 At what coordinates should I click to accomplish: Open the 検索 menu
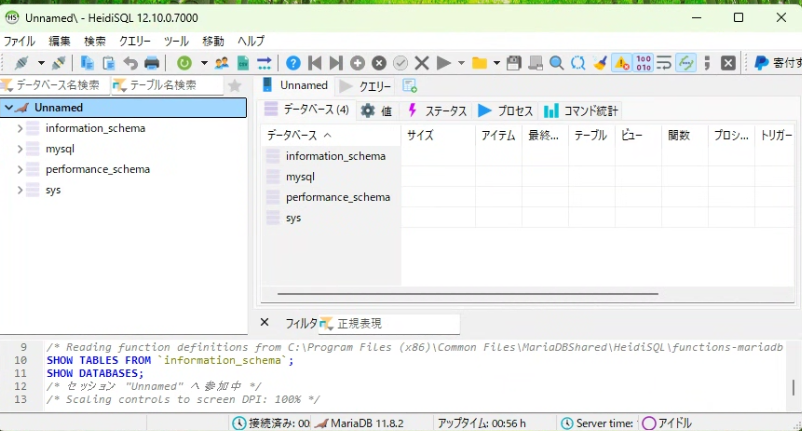pyautogui.click(x=95, y=41)
